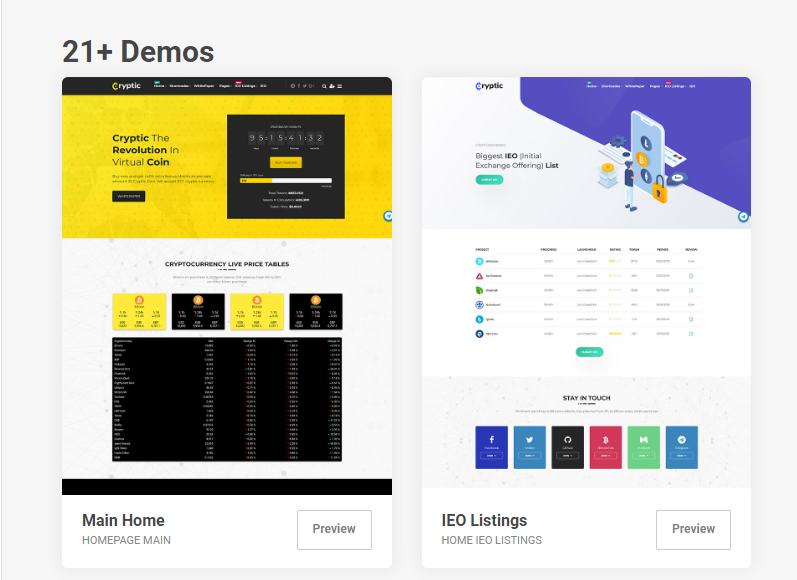The width and height of the screenshot is (797, 580).
Task: Click the Cryptic logo in the IEO demo header
Action: click(489, 86)
